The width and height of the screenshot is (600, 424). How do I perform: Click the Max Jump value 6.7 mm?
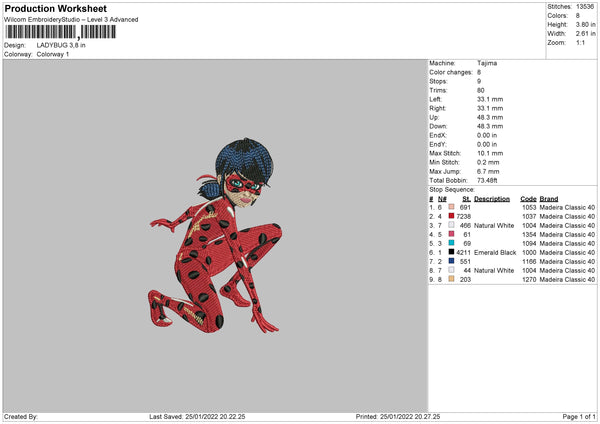click(x=488, y=171)
